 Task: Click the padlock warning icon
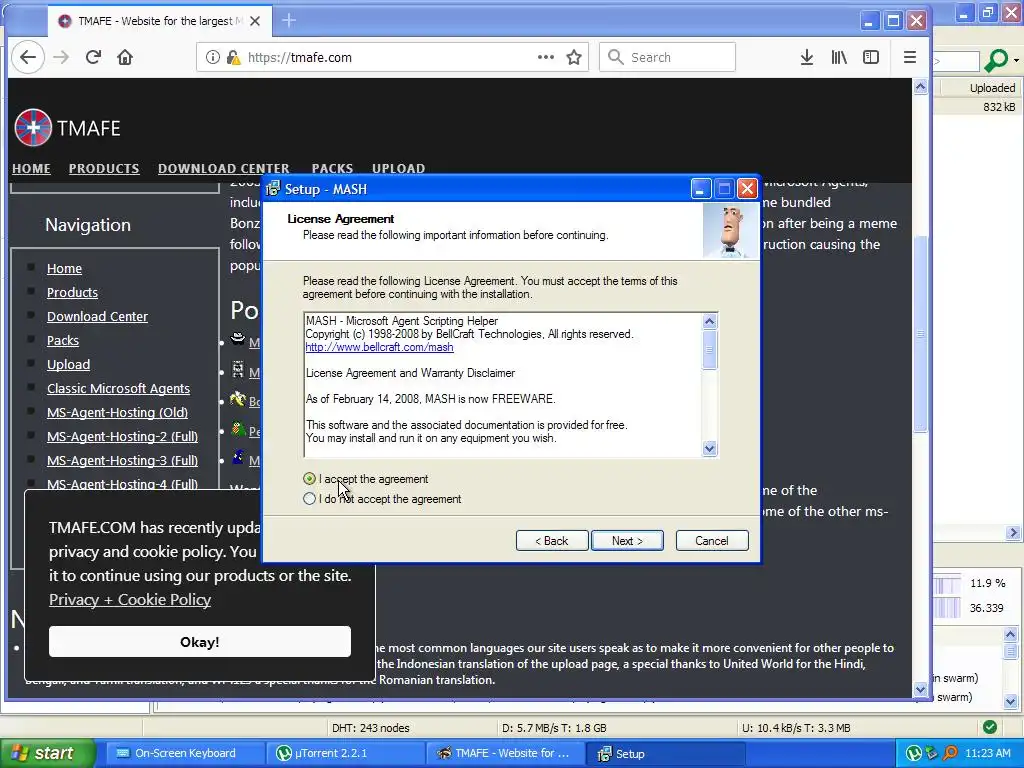pos(233,57)
